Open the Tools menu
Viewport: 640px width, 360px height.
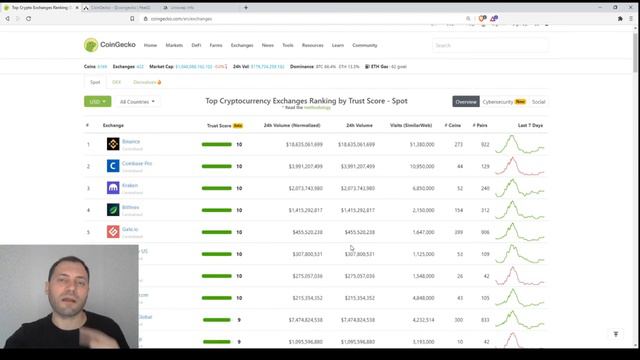pos(288,45)
